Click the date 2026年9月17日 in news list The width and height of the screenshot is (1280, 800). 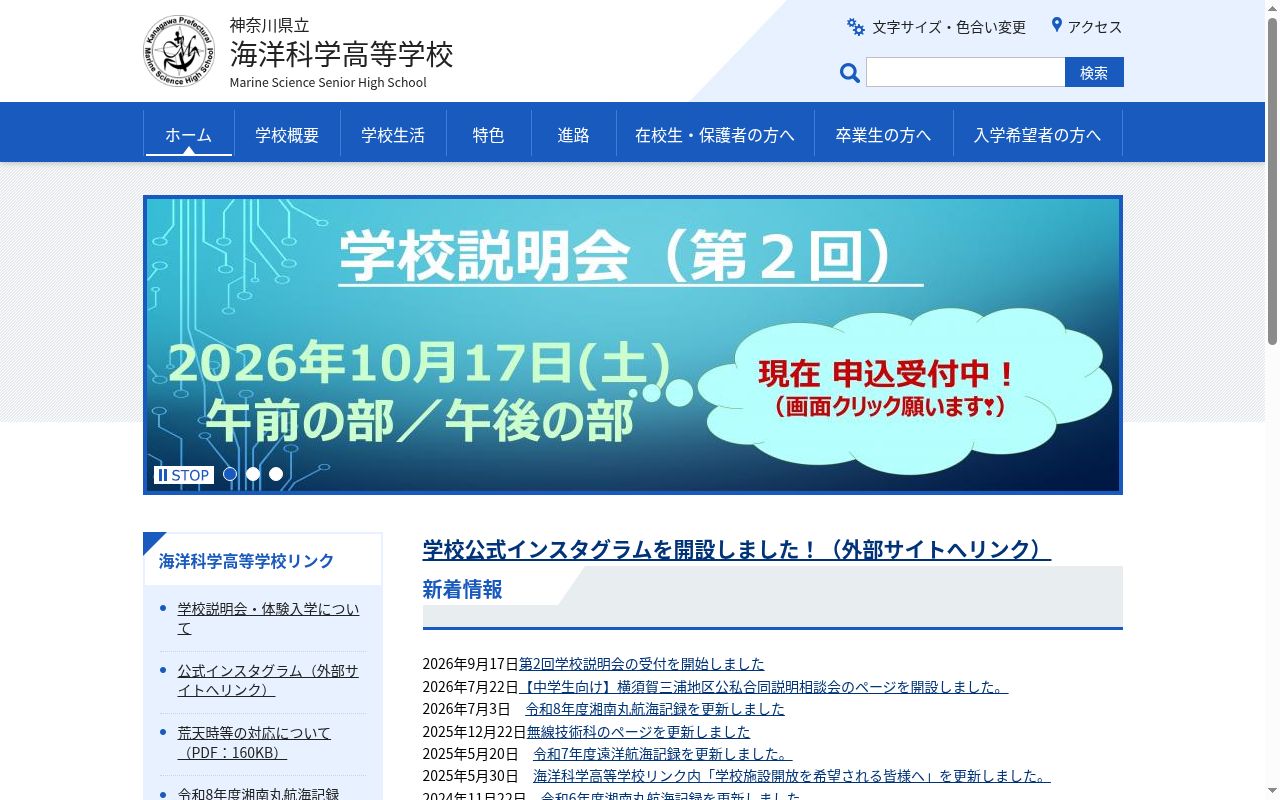[x=470, y=663]
